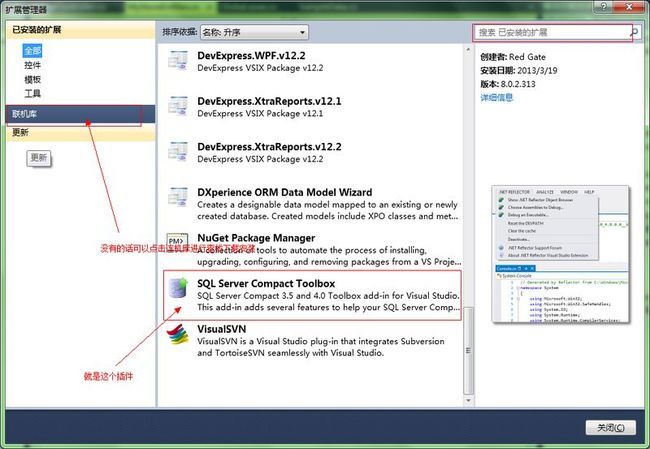
Task: Select the VisualSVN title
Action: (x=222, y=329)
